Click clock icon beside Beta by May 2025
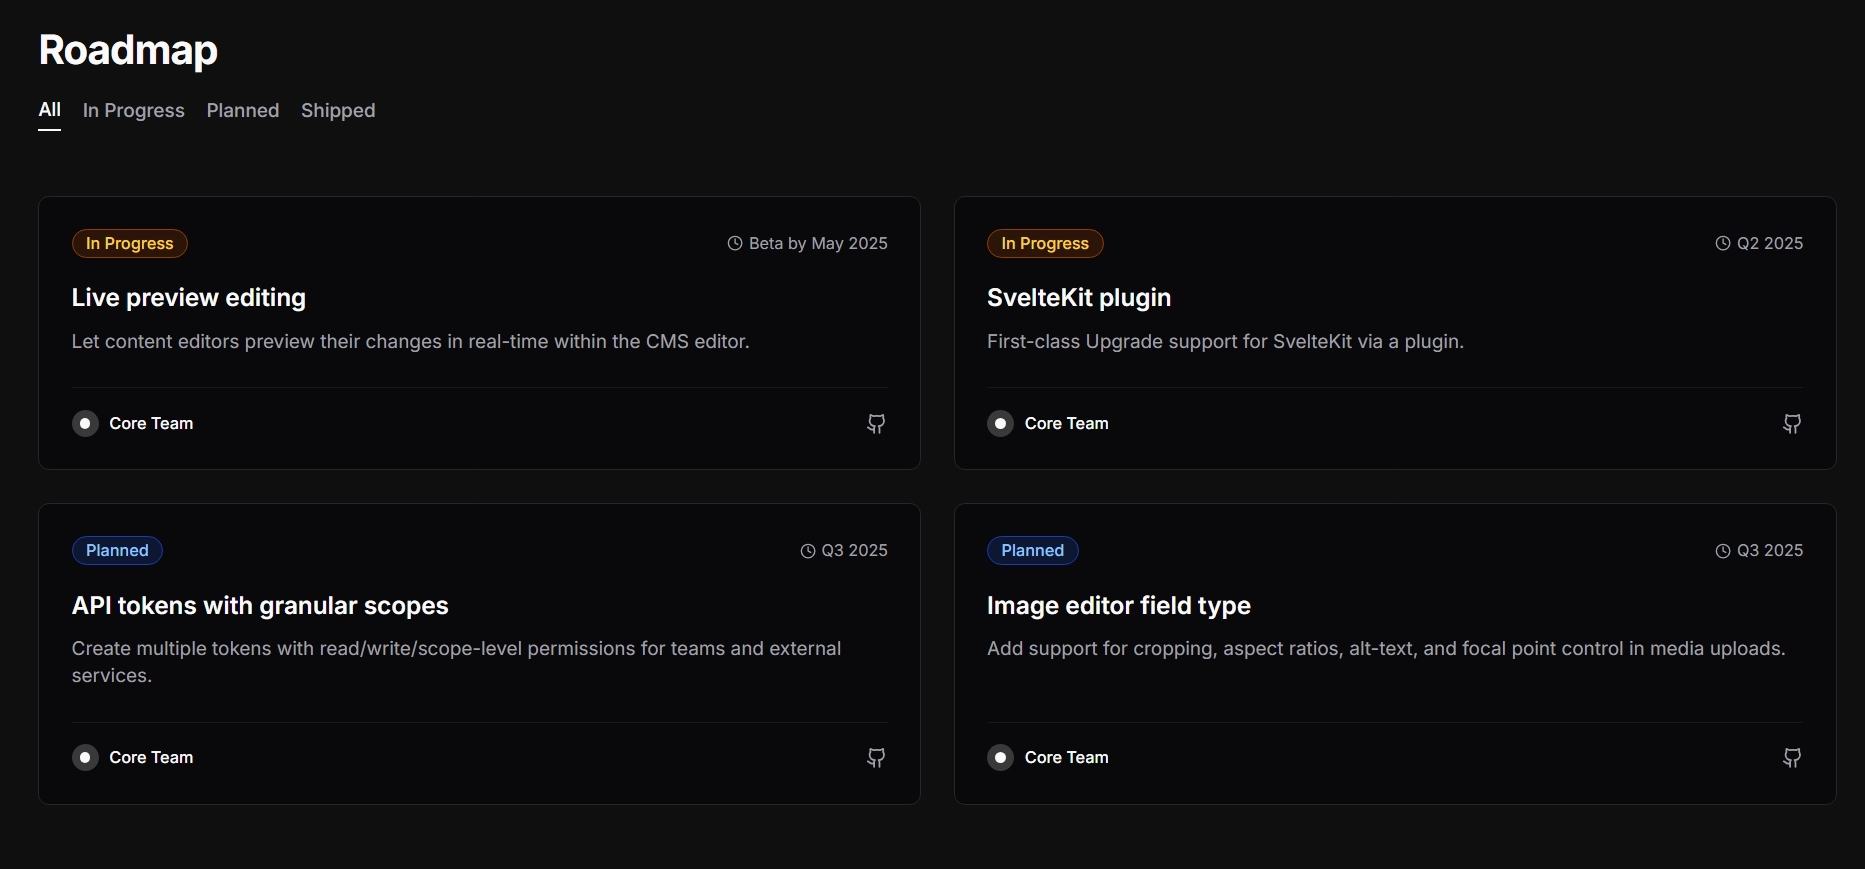 [x=735, y=244]
